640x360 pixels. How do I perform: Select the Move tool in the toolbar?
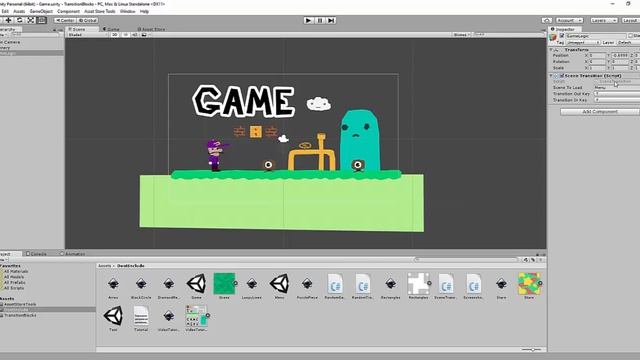tap(8, 20)
